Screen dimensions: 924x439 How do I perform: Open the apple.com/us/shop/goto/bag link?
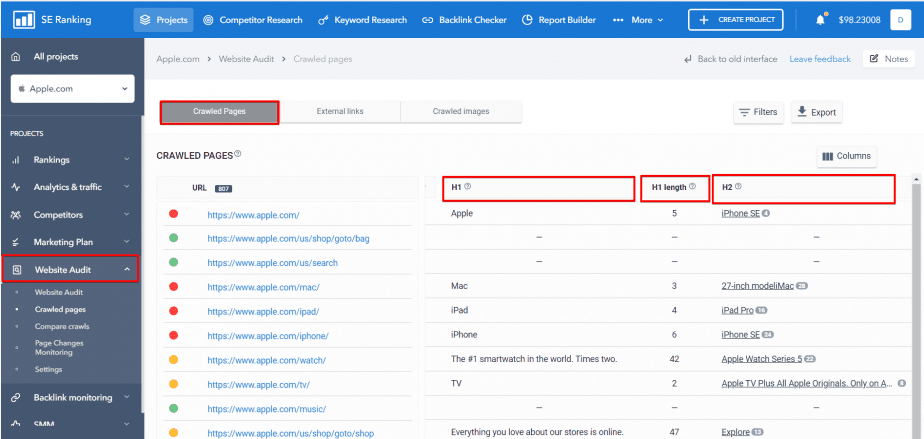tap(289, 239)
